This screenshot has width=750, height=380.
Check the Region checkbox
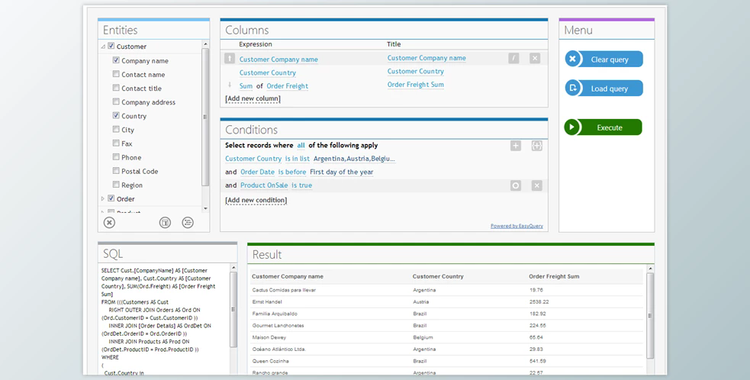point(116,184)
